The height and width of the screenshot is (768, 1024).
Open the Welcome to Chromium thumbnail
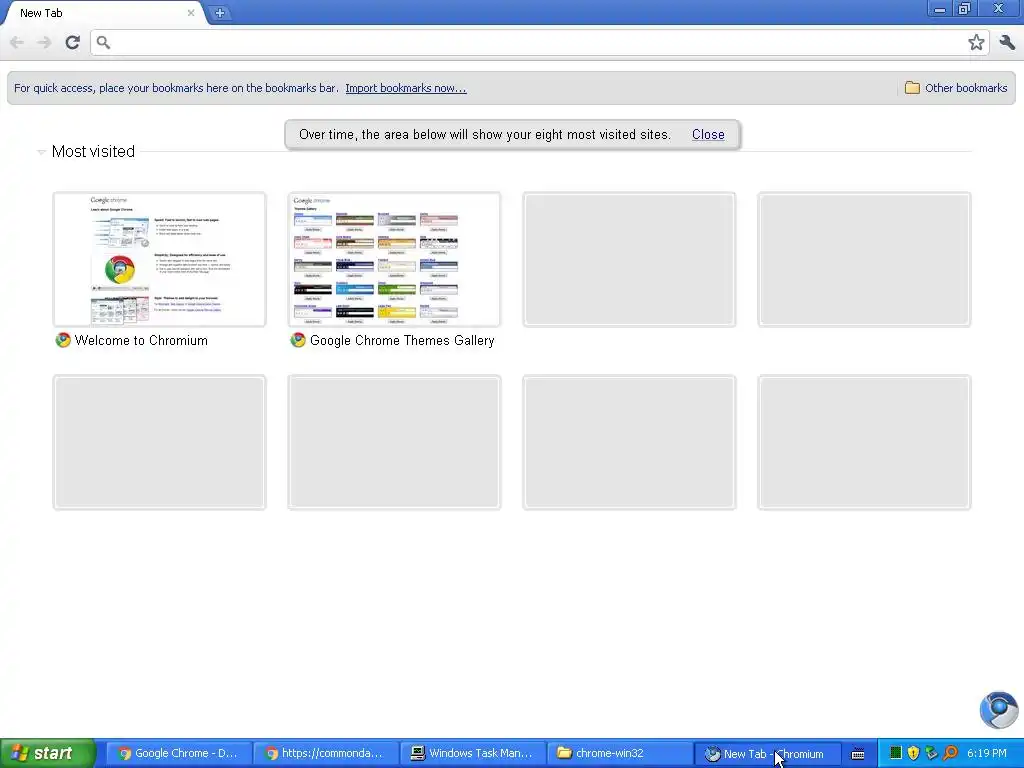159,259
